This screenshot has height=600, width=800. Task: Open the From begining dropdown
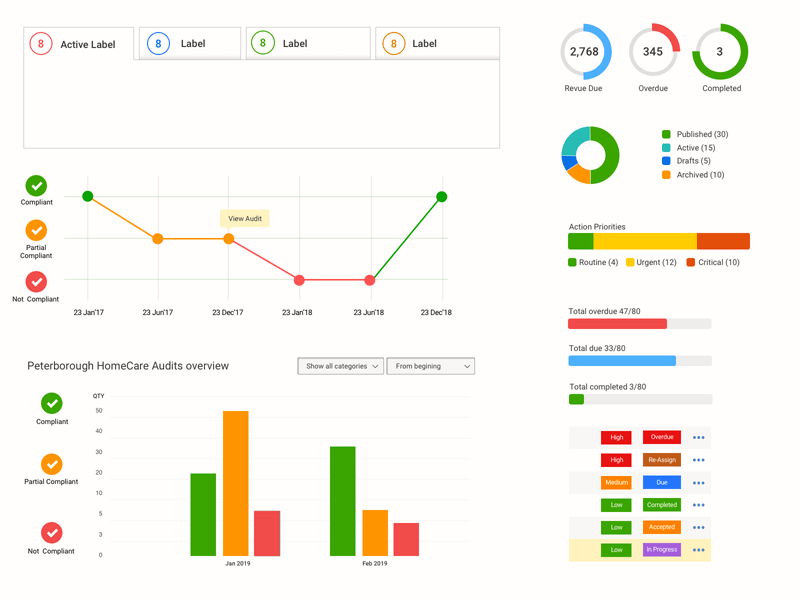click(x=430, y=366)
